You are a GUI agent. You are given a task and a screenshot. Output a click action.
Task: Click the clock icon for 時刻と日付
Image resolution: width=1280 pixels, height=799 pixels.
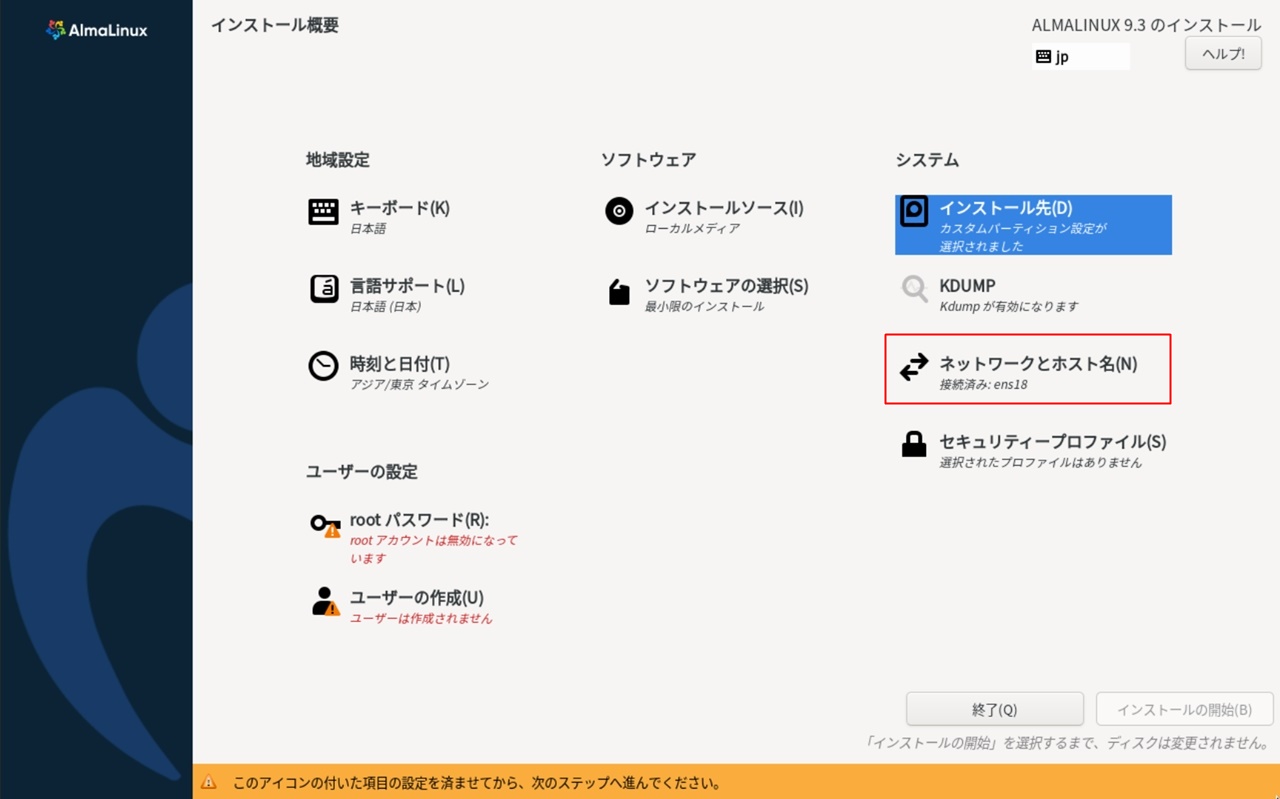323,366
